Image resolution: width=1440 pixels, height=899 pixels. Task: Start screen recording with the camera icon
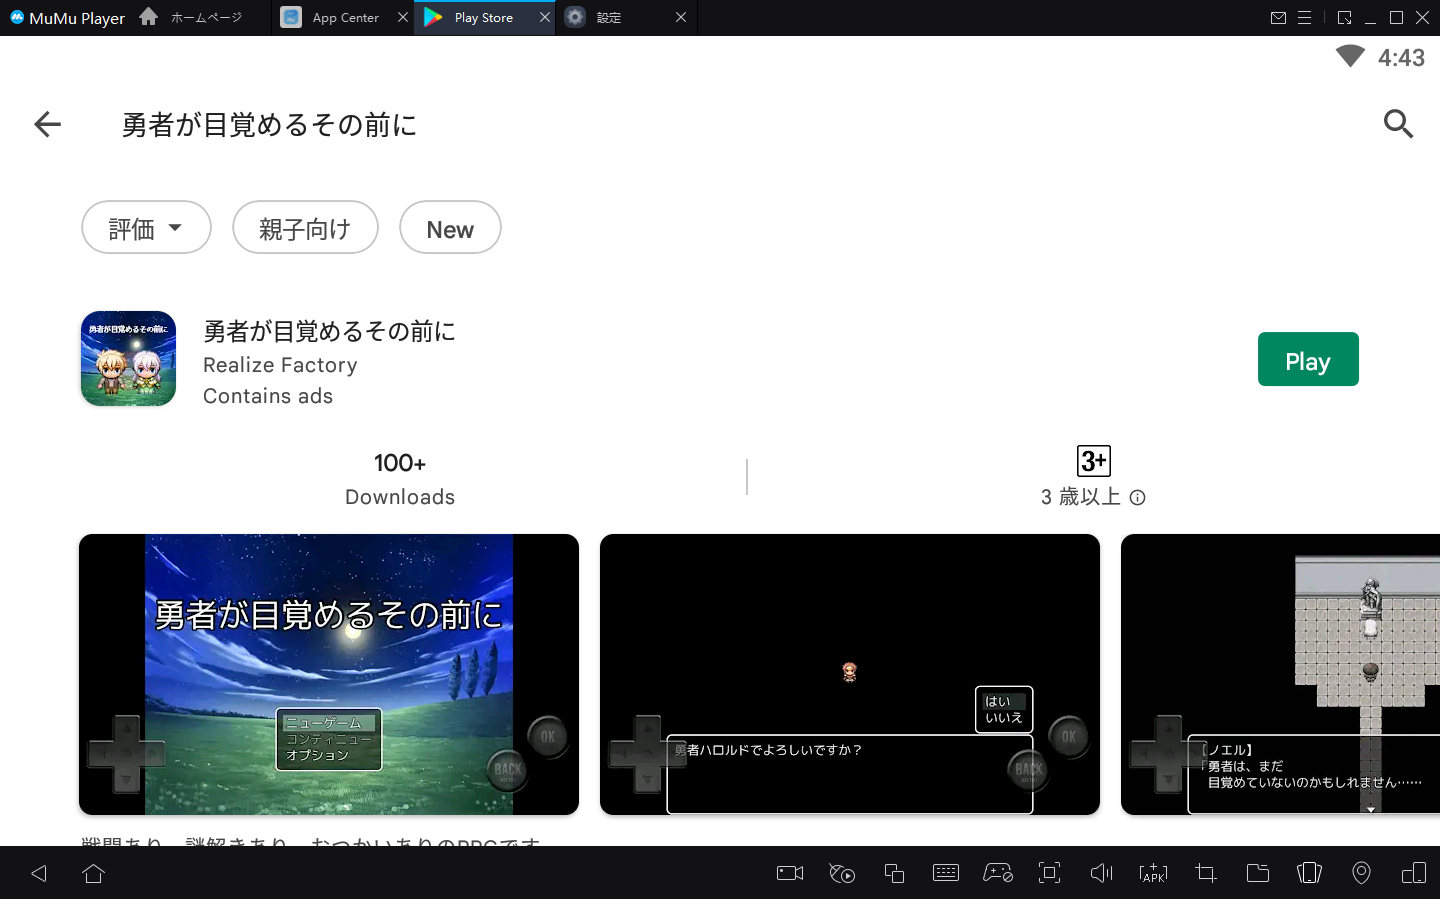click(790, 873)
